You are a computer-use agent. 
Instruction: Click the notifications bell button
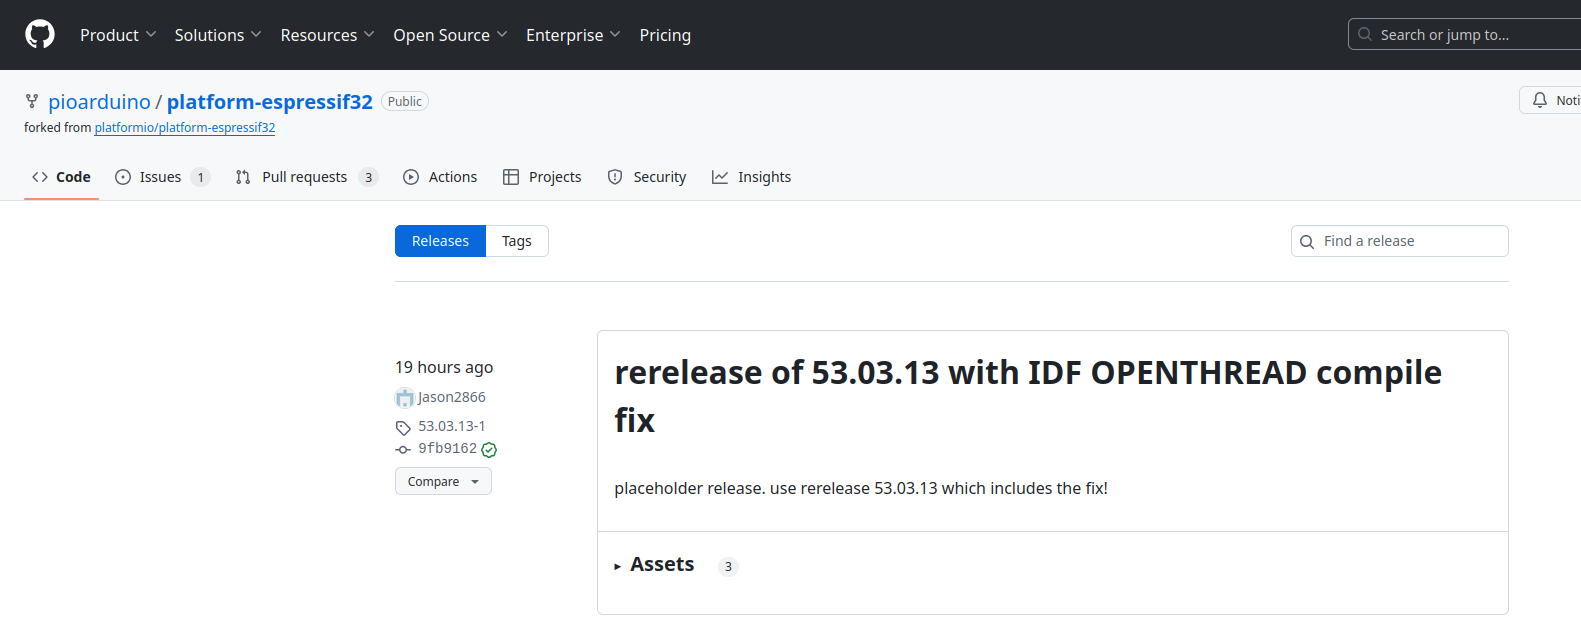click(1551, 100)
